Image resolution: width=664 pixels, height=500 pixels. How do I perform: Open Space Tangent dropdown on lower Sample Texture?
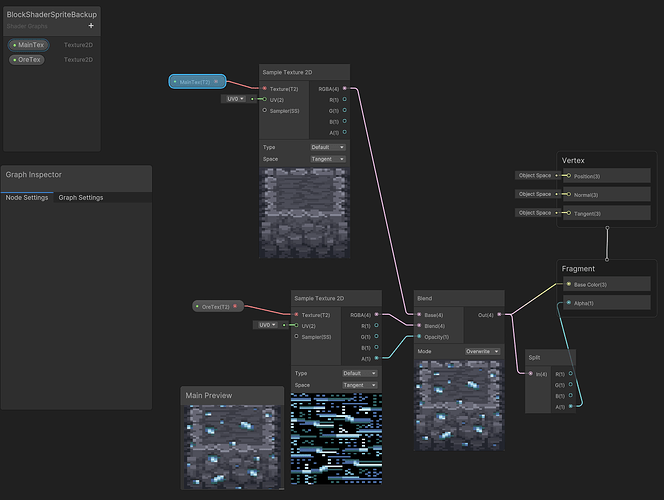[360, 385]
